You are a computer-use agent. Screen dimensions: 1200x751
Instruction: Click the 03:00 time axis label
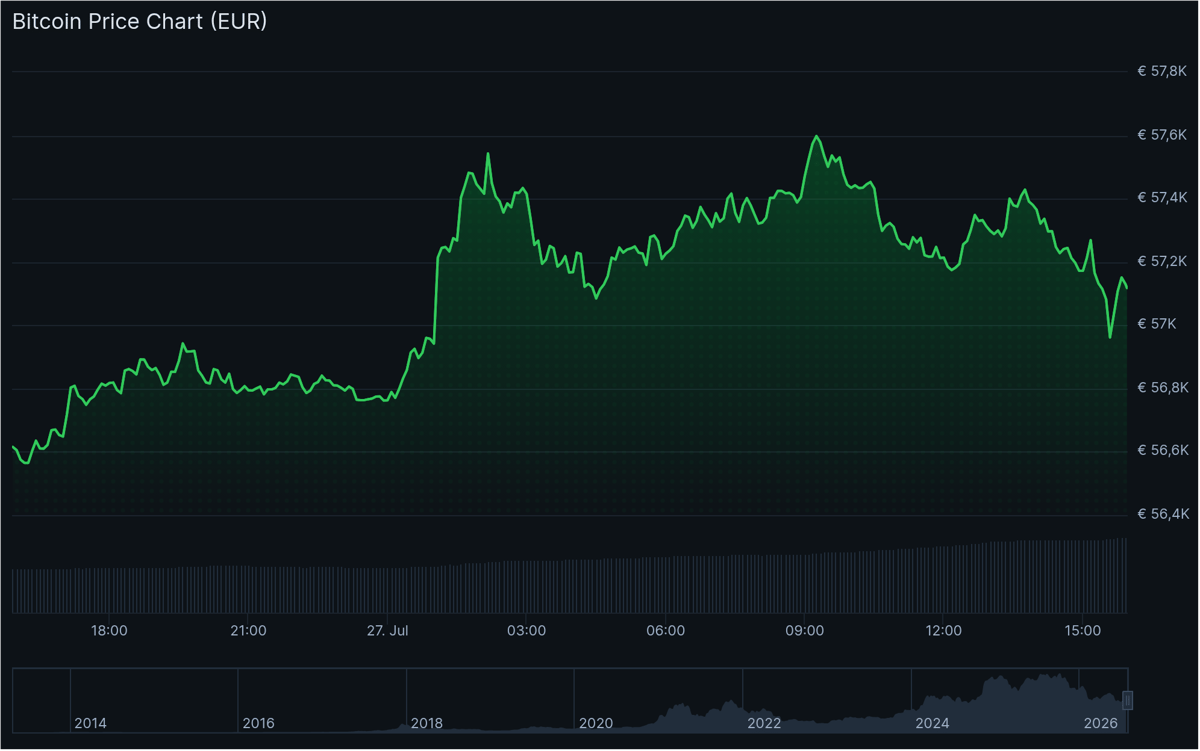(527, 631)
